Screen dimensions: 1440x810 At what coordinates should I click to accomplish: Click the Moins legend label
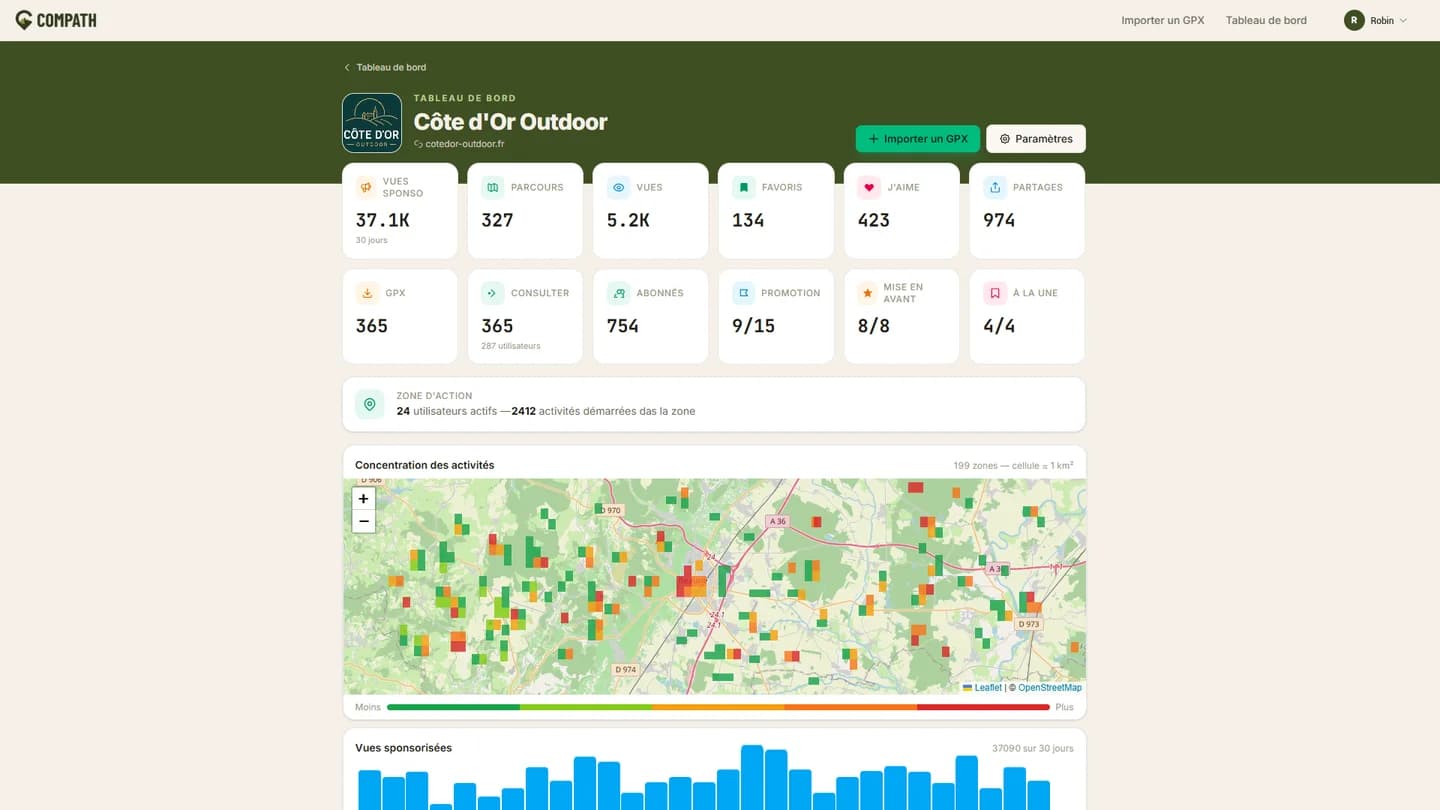click(x=368, y=707)
